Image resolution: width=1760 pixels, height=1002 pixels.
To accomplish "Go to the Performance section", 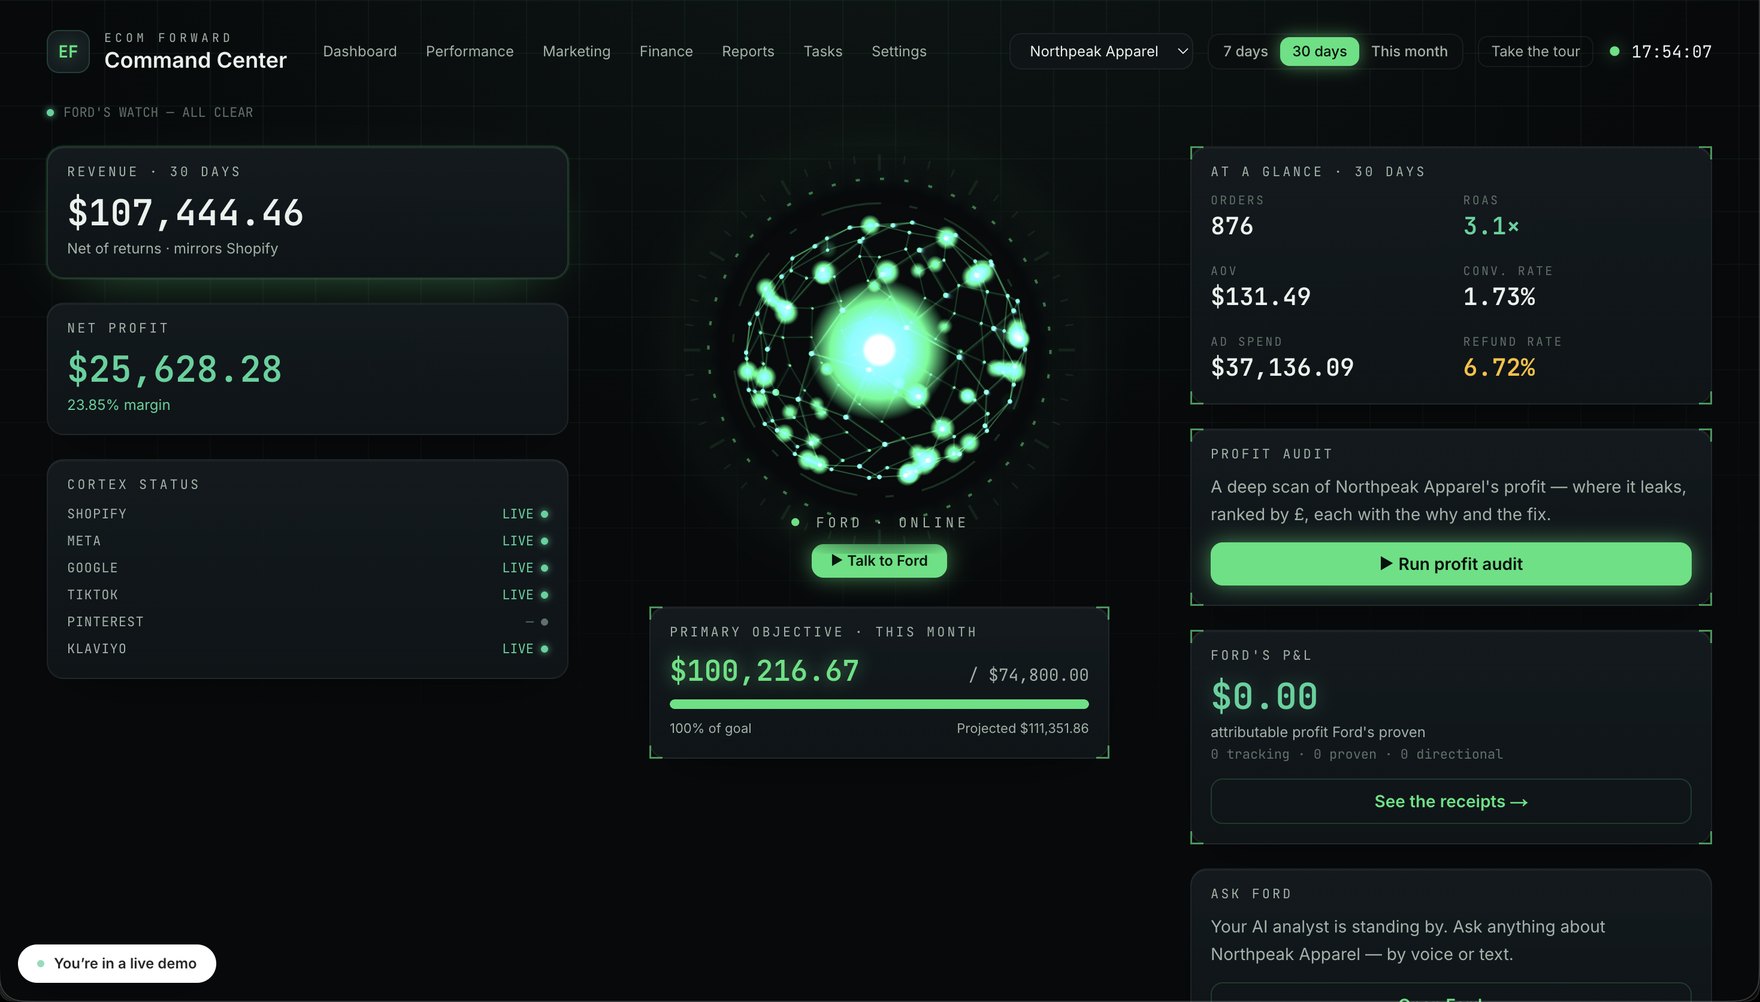I will 470,51.
